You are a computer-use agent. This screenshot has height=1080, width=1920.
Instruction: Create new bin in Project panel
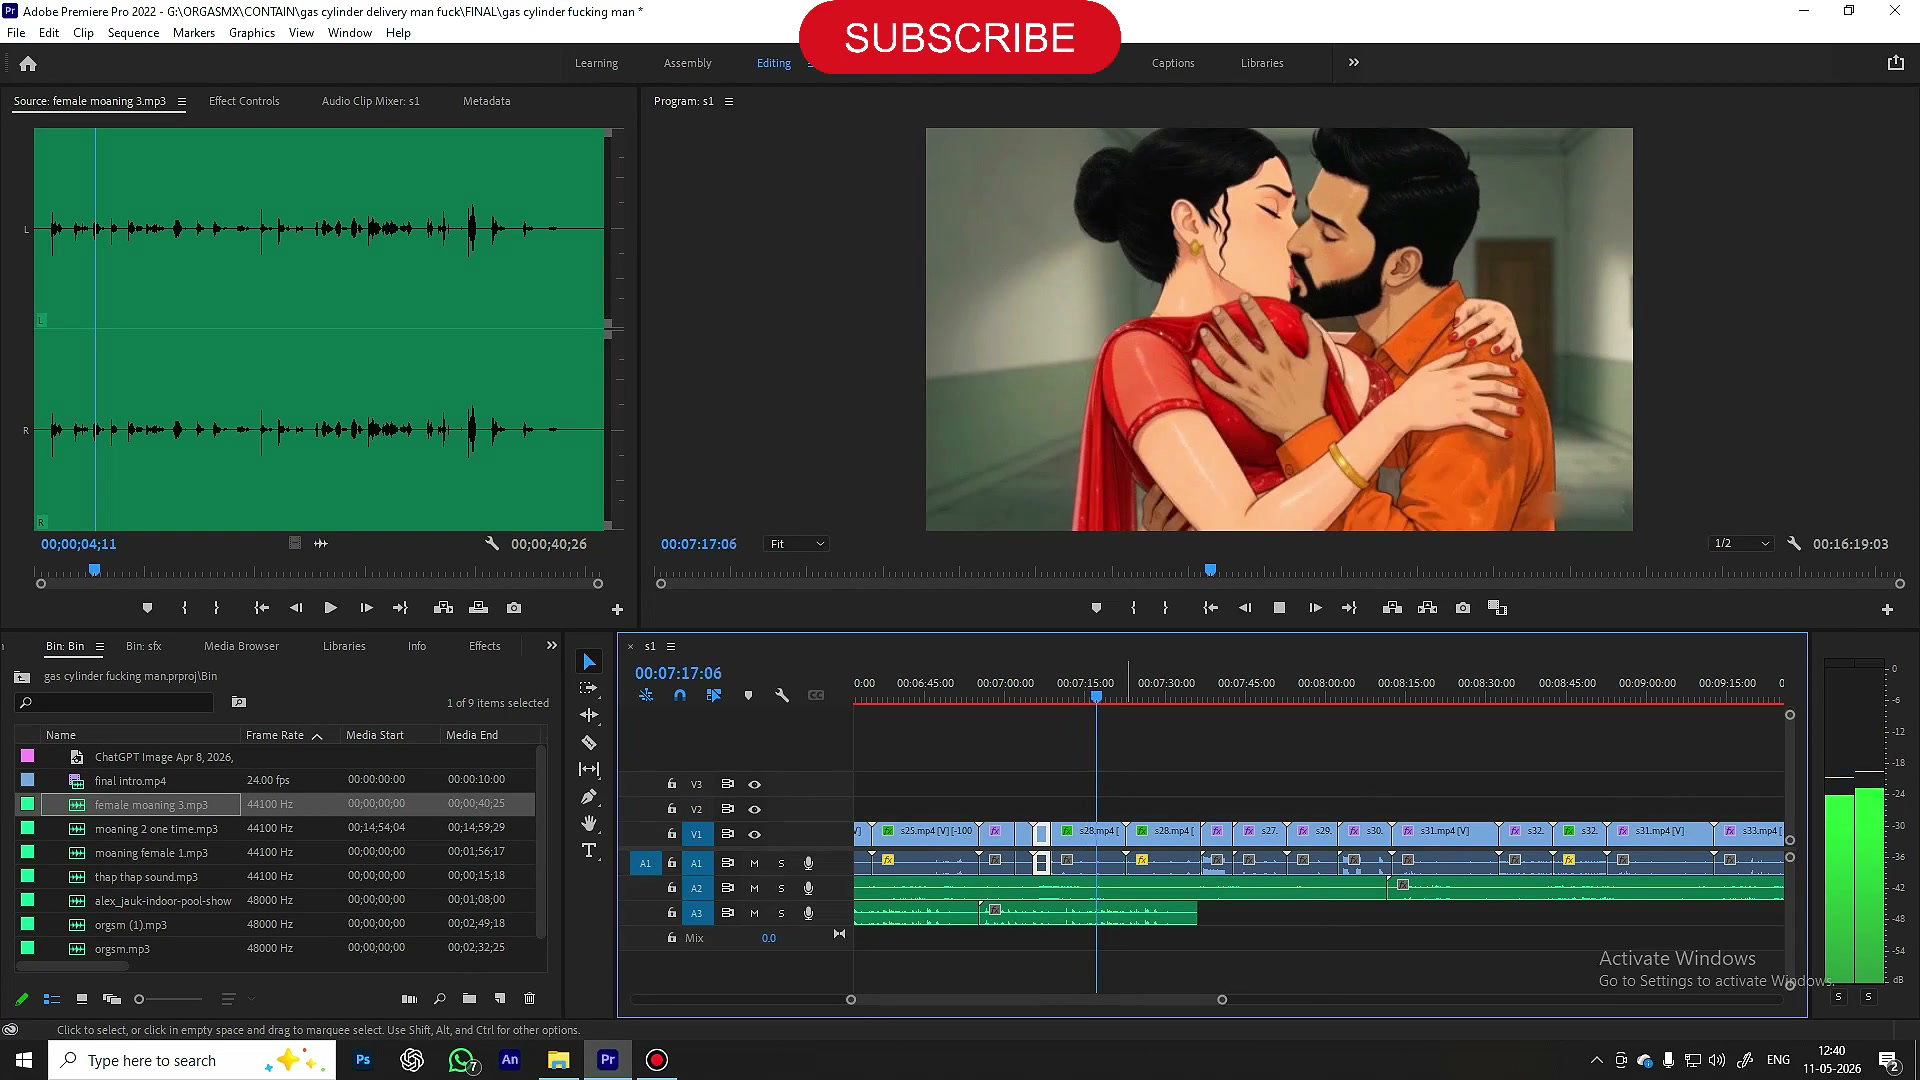(x=469, y=998)
